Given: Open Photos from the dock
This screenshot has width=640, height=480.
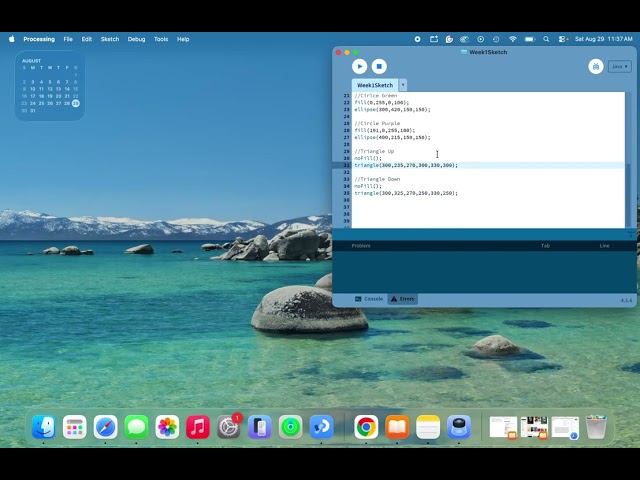Looking at the screenshot, I should click(x=167, y=427).
